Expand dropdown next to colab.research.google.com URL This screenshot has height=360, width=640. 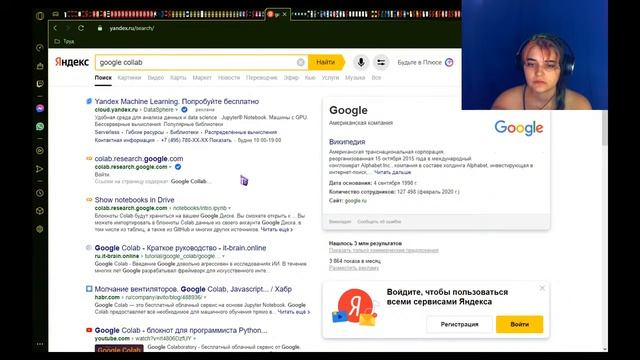[170, 167]
